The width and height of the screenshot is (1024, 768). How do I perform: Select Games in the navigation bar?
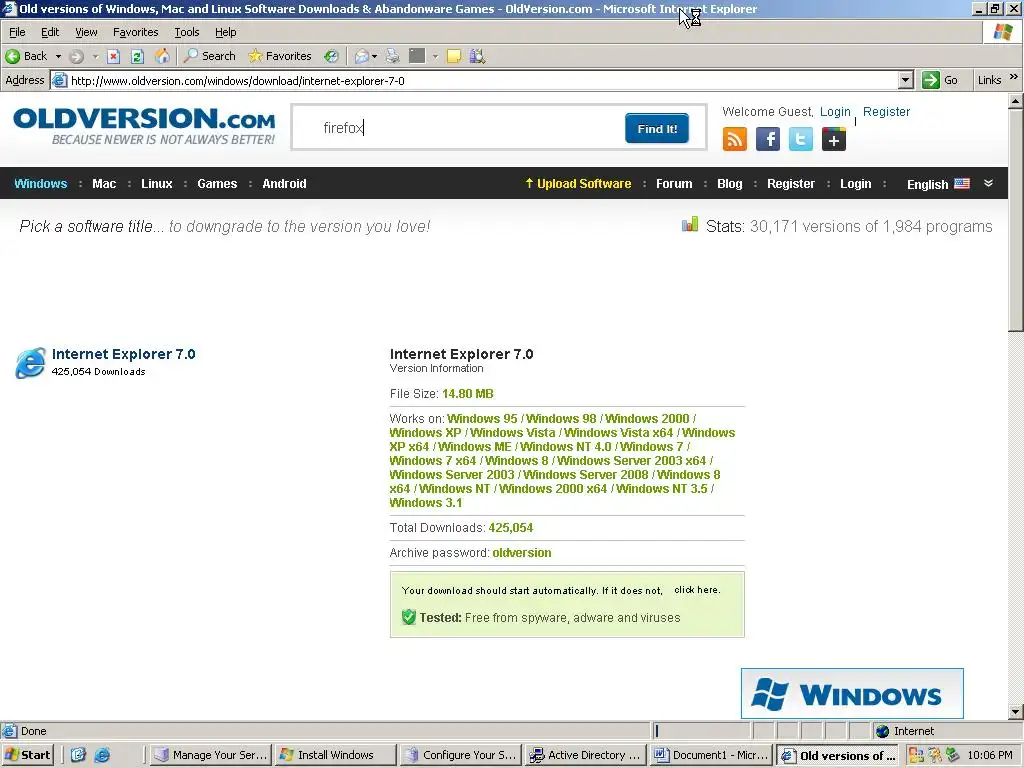coord(217,184)
